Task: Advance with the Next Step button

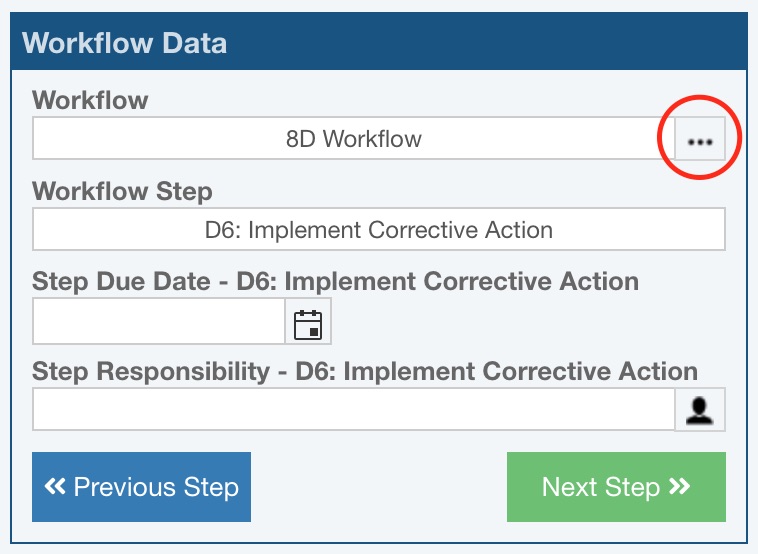Action: click(616, 487)
